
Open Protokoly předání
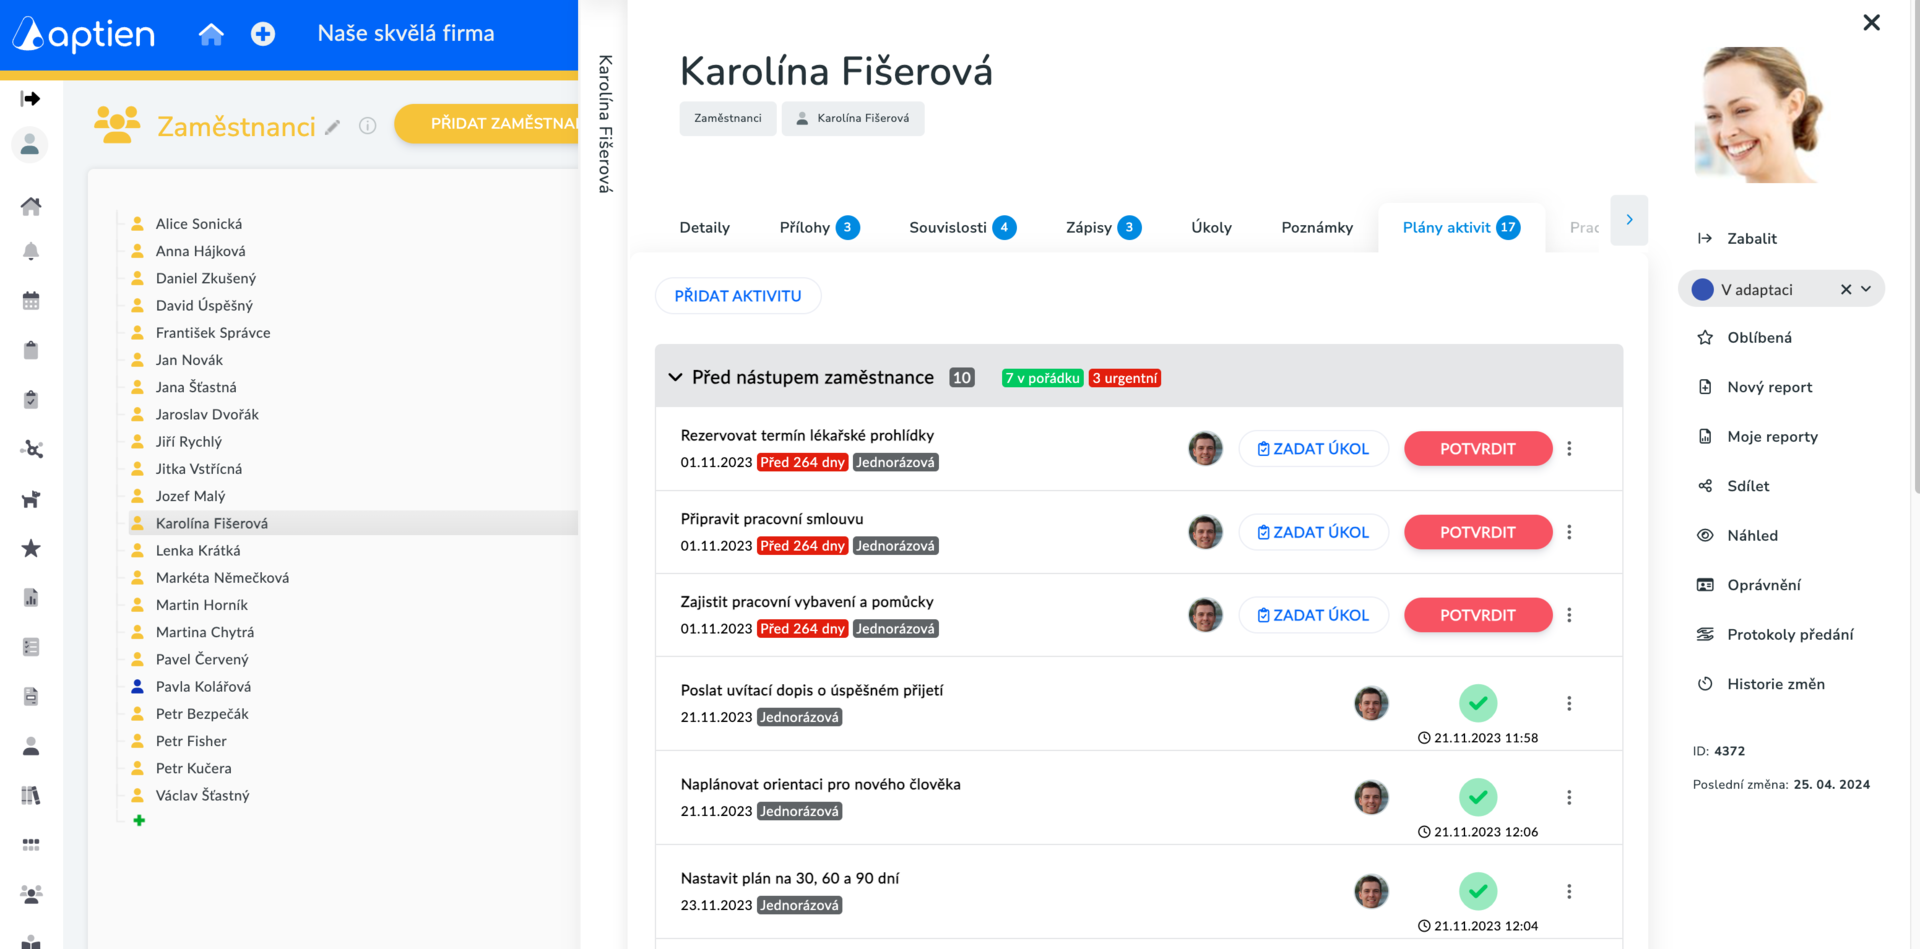pyautogui.click(x=1775, y=635)
